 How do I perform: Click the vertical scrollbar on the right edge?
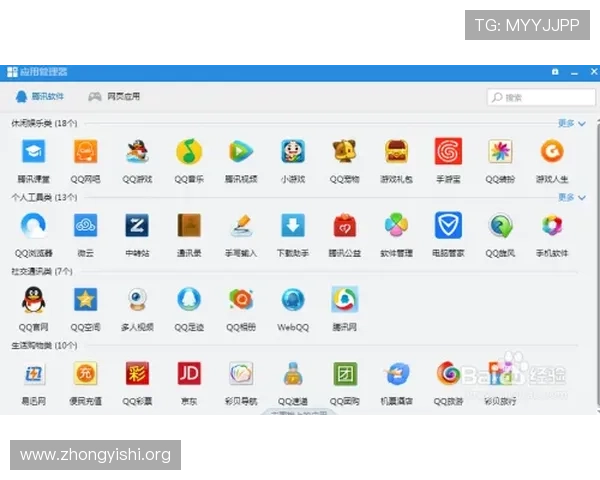[x=598, y=264]
